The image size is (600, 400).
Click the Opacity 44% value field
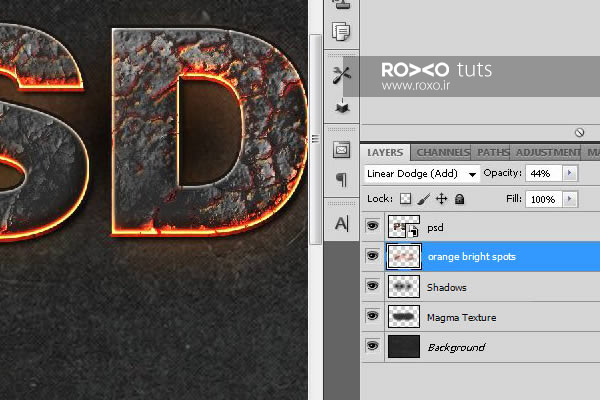coord(544,173)
